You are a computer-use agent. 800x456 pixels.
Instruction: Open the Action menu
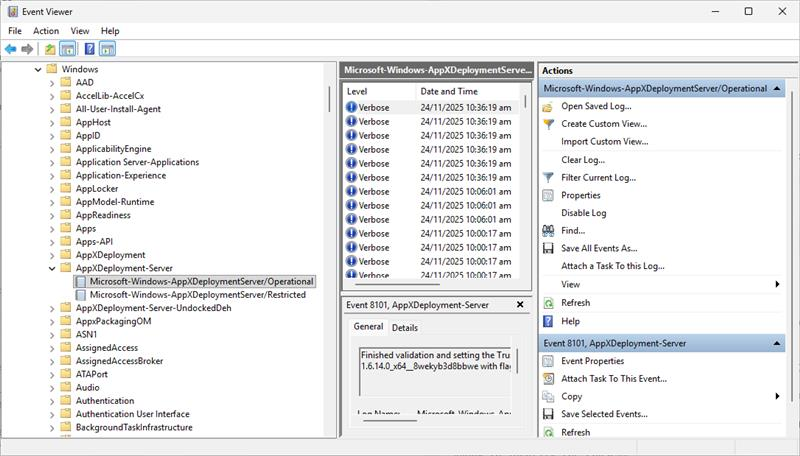(x=46, y=31)
